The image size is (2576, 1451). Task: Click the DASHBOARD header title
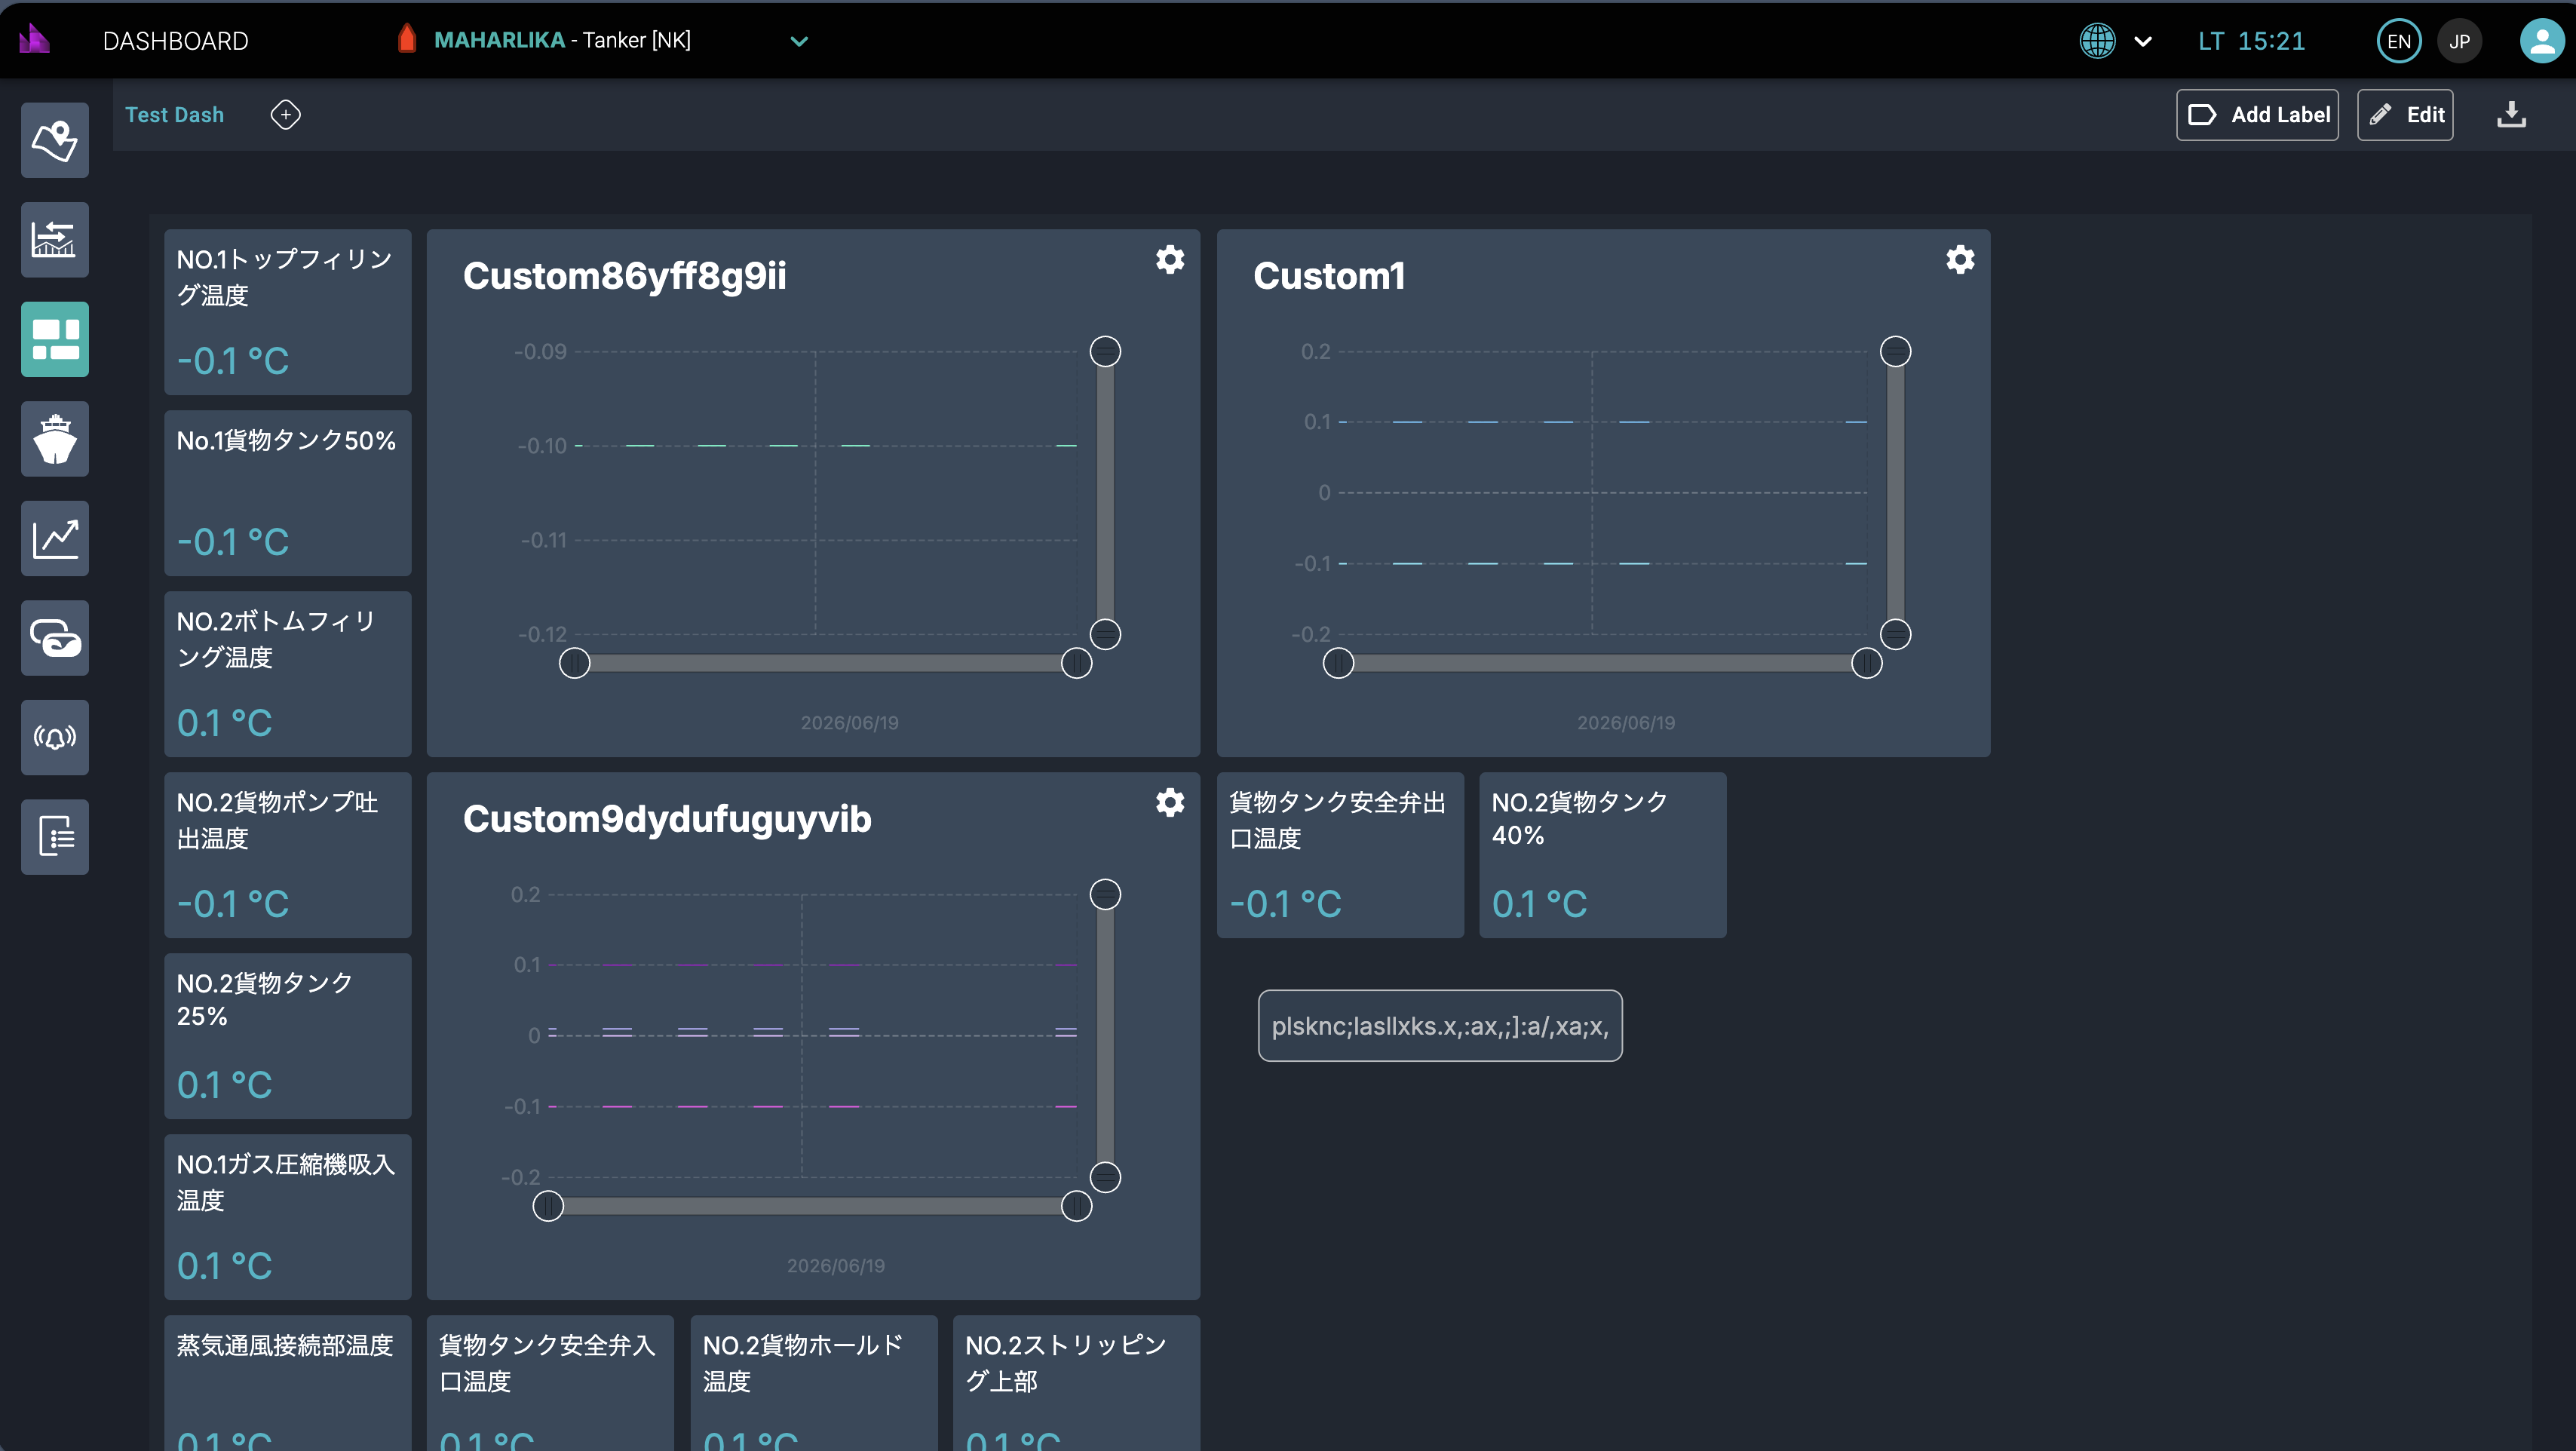click(x=176, y=41)
